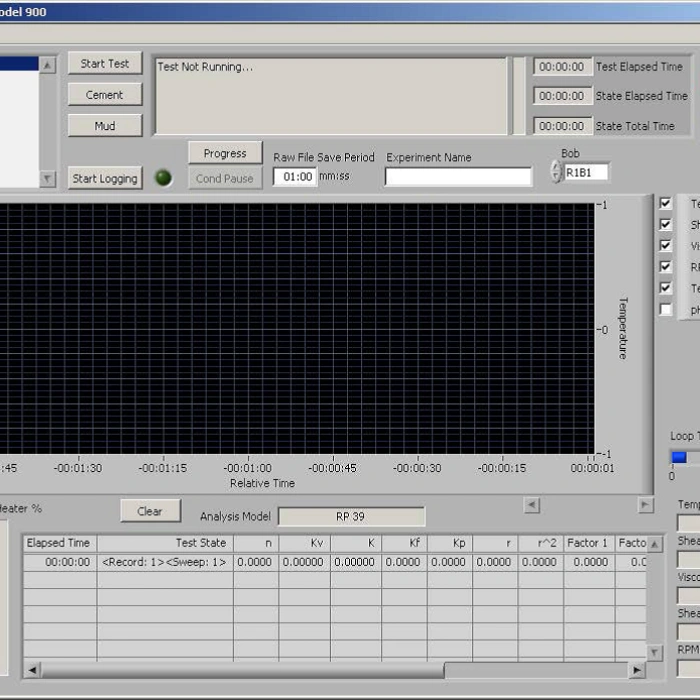Click the left arrow below the chart

click(532, 506)
